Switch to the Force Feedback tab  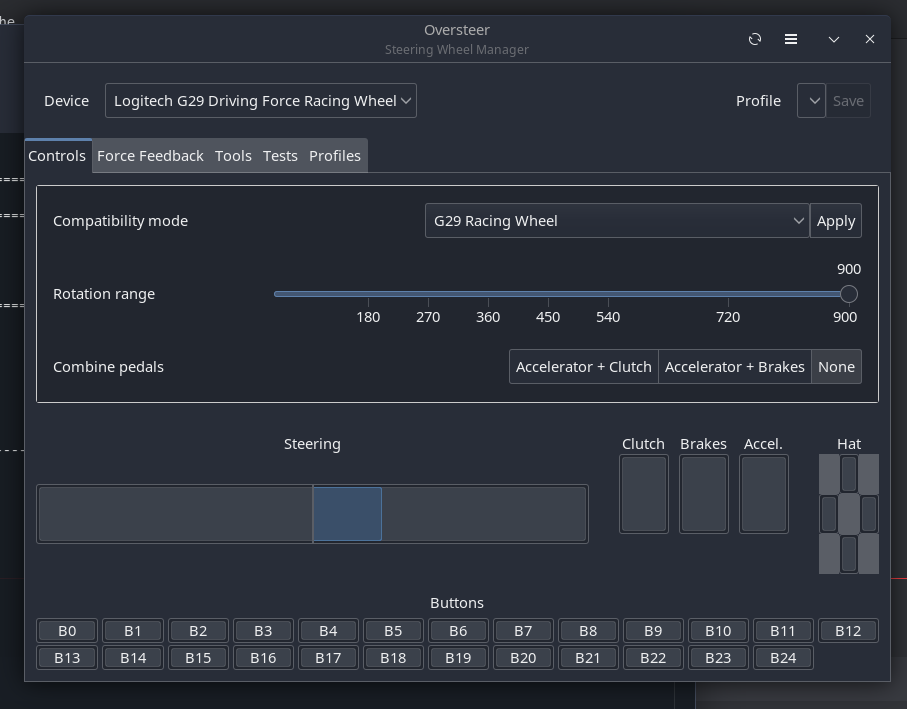point(150,156)
